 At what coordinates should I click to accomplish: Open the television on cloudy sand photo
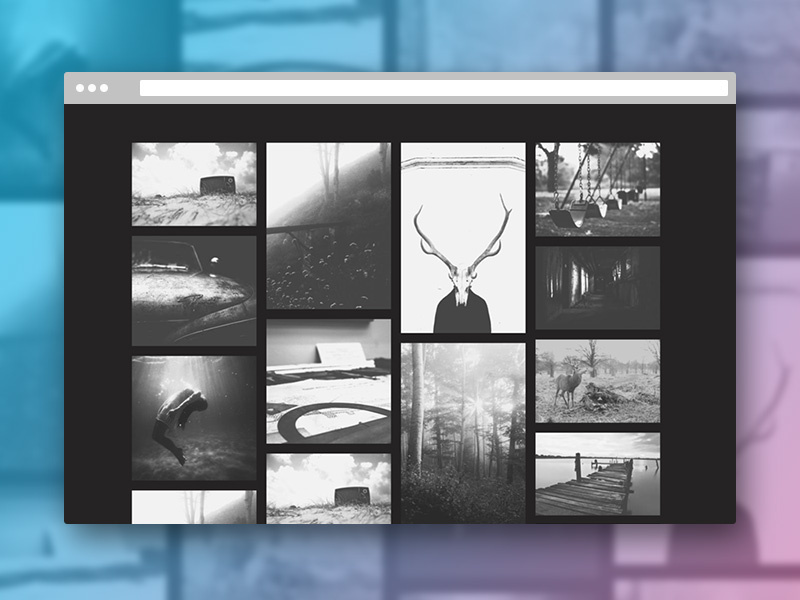point(326,490)
